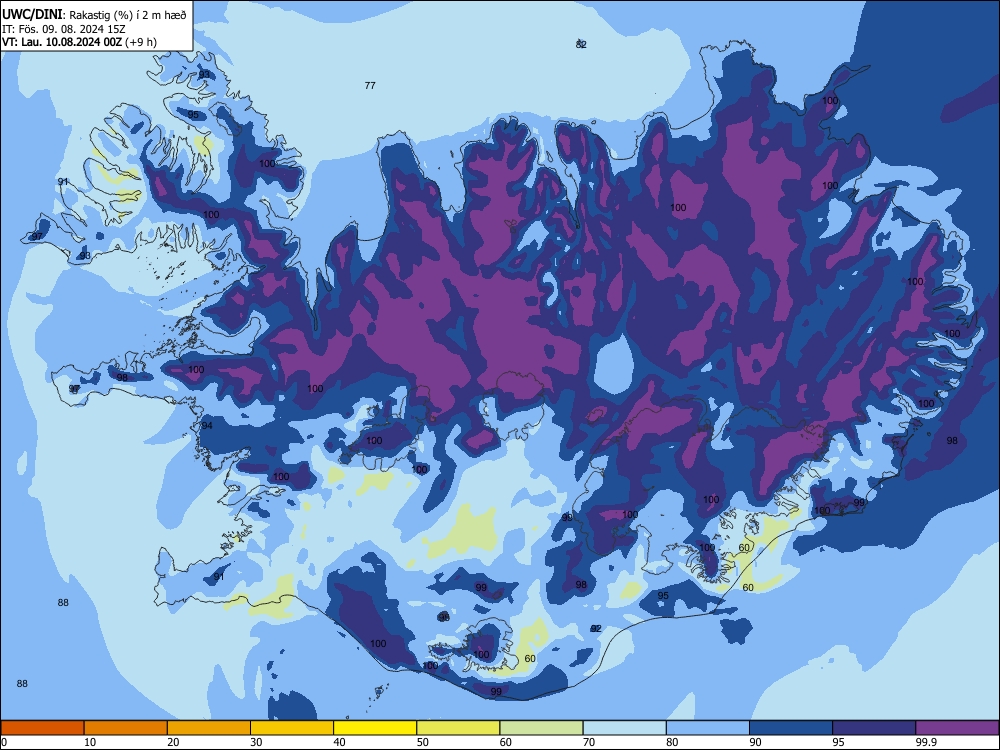1000x750 pixels.
Task: Click the "80" legend tick label
Action: click(x=672, y=742)
